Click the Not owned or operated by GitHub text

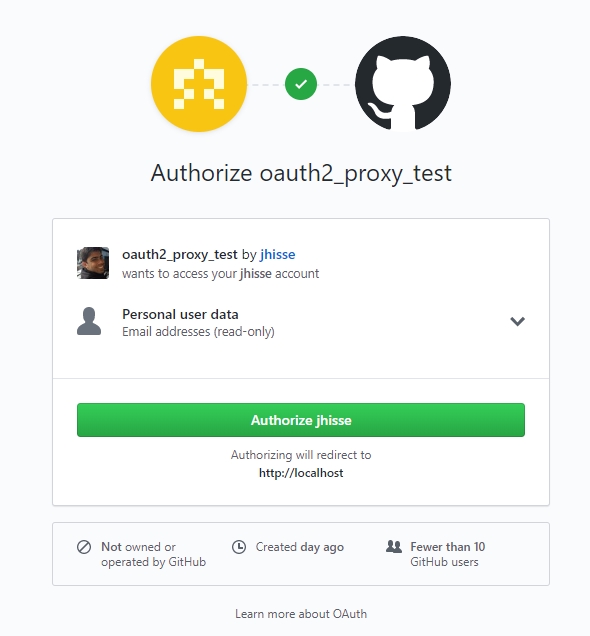tap(154, 554)
